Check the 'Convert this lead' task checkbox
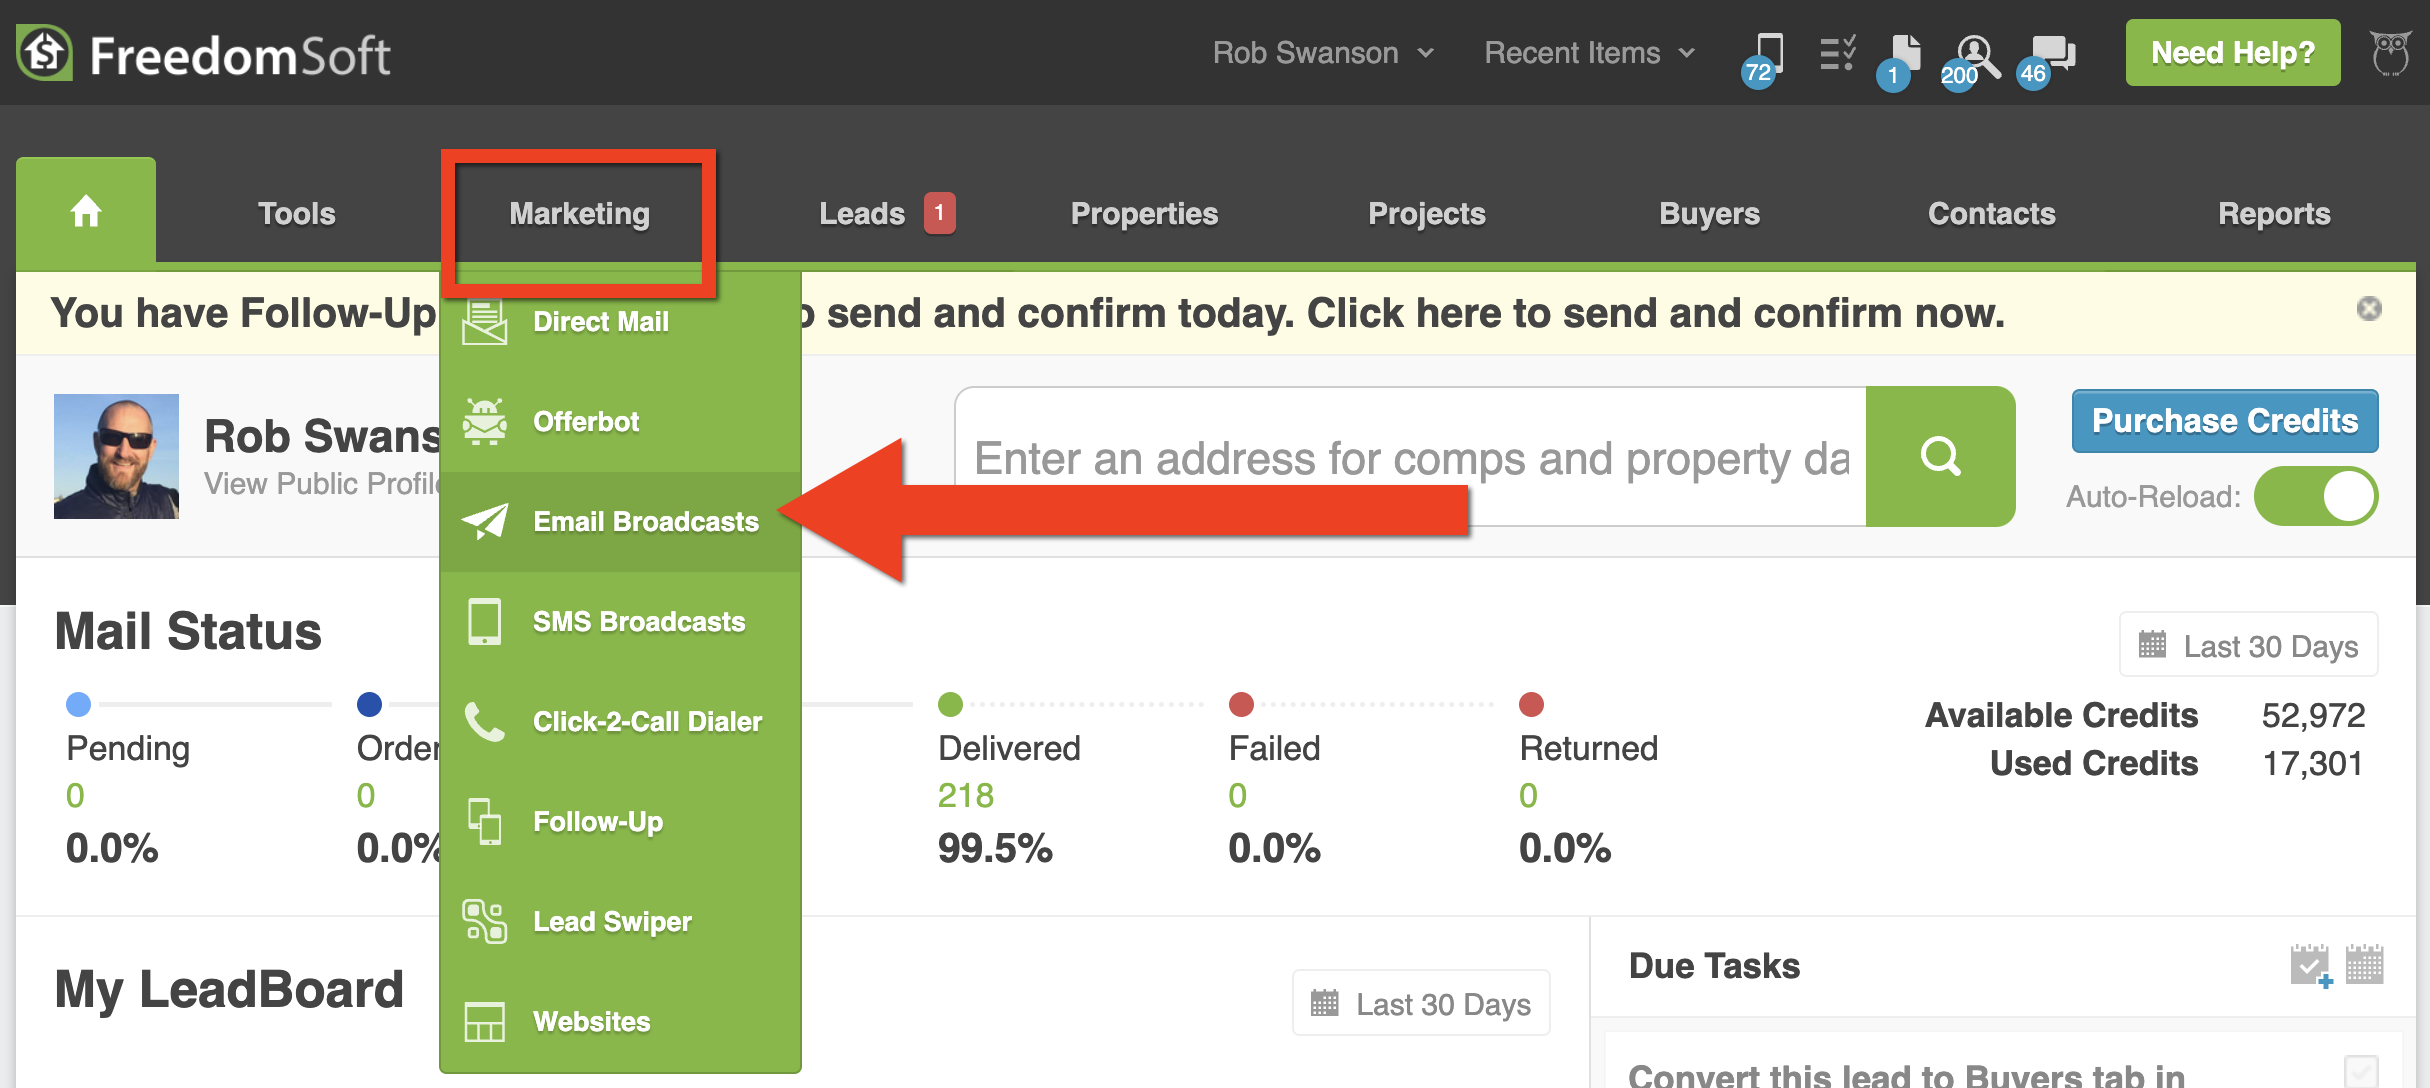This screenshot has height=1088, width=2430. click(2361, 1071)
